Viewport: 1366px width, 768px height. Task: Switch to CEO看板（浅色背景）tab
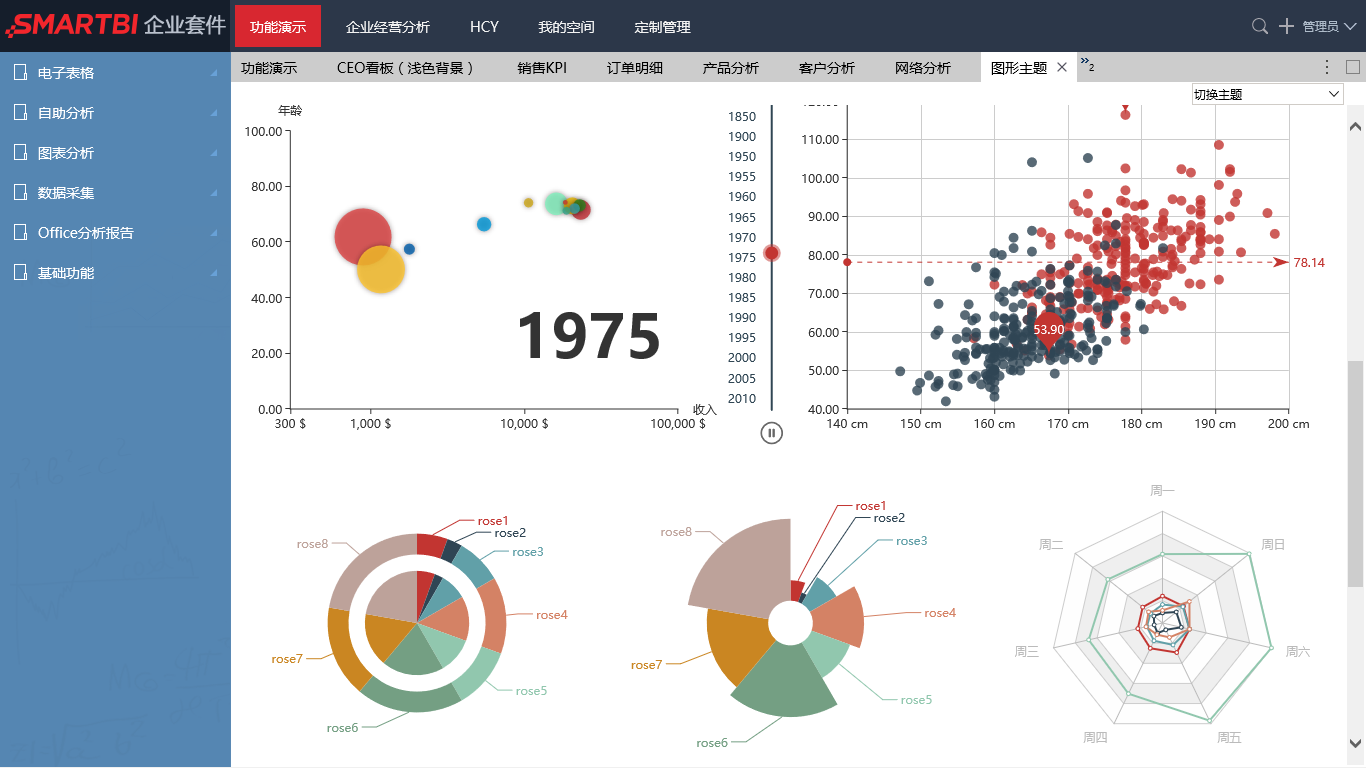405,68
